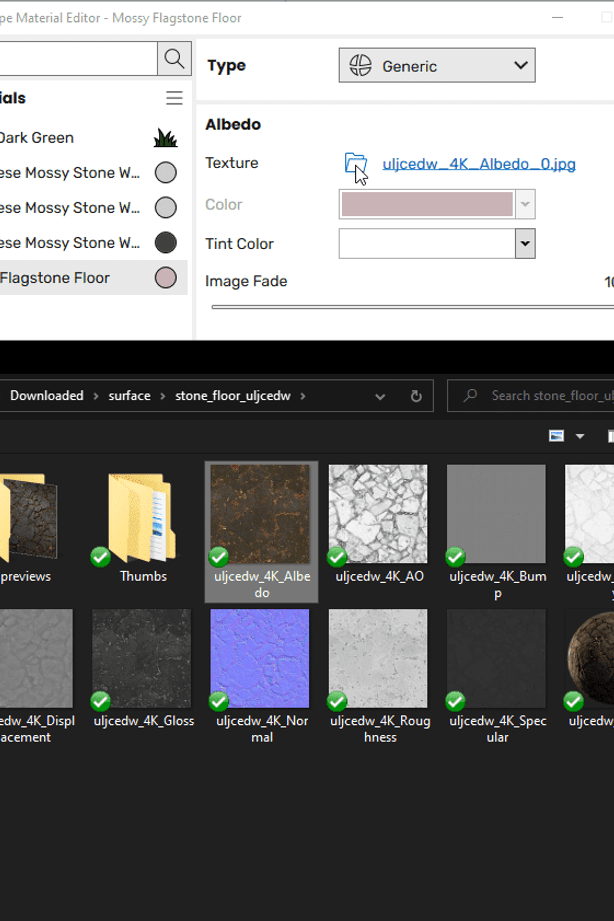Click the Explorer view layout icon
This screenshot has height=921, width=614.
click(557, 436)
